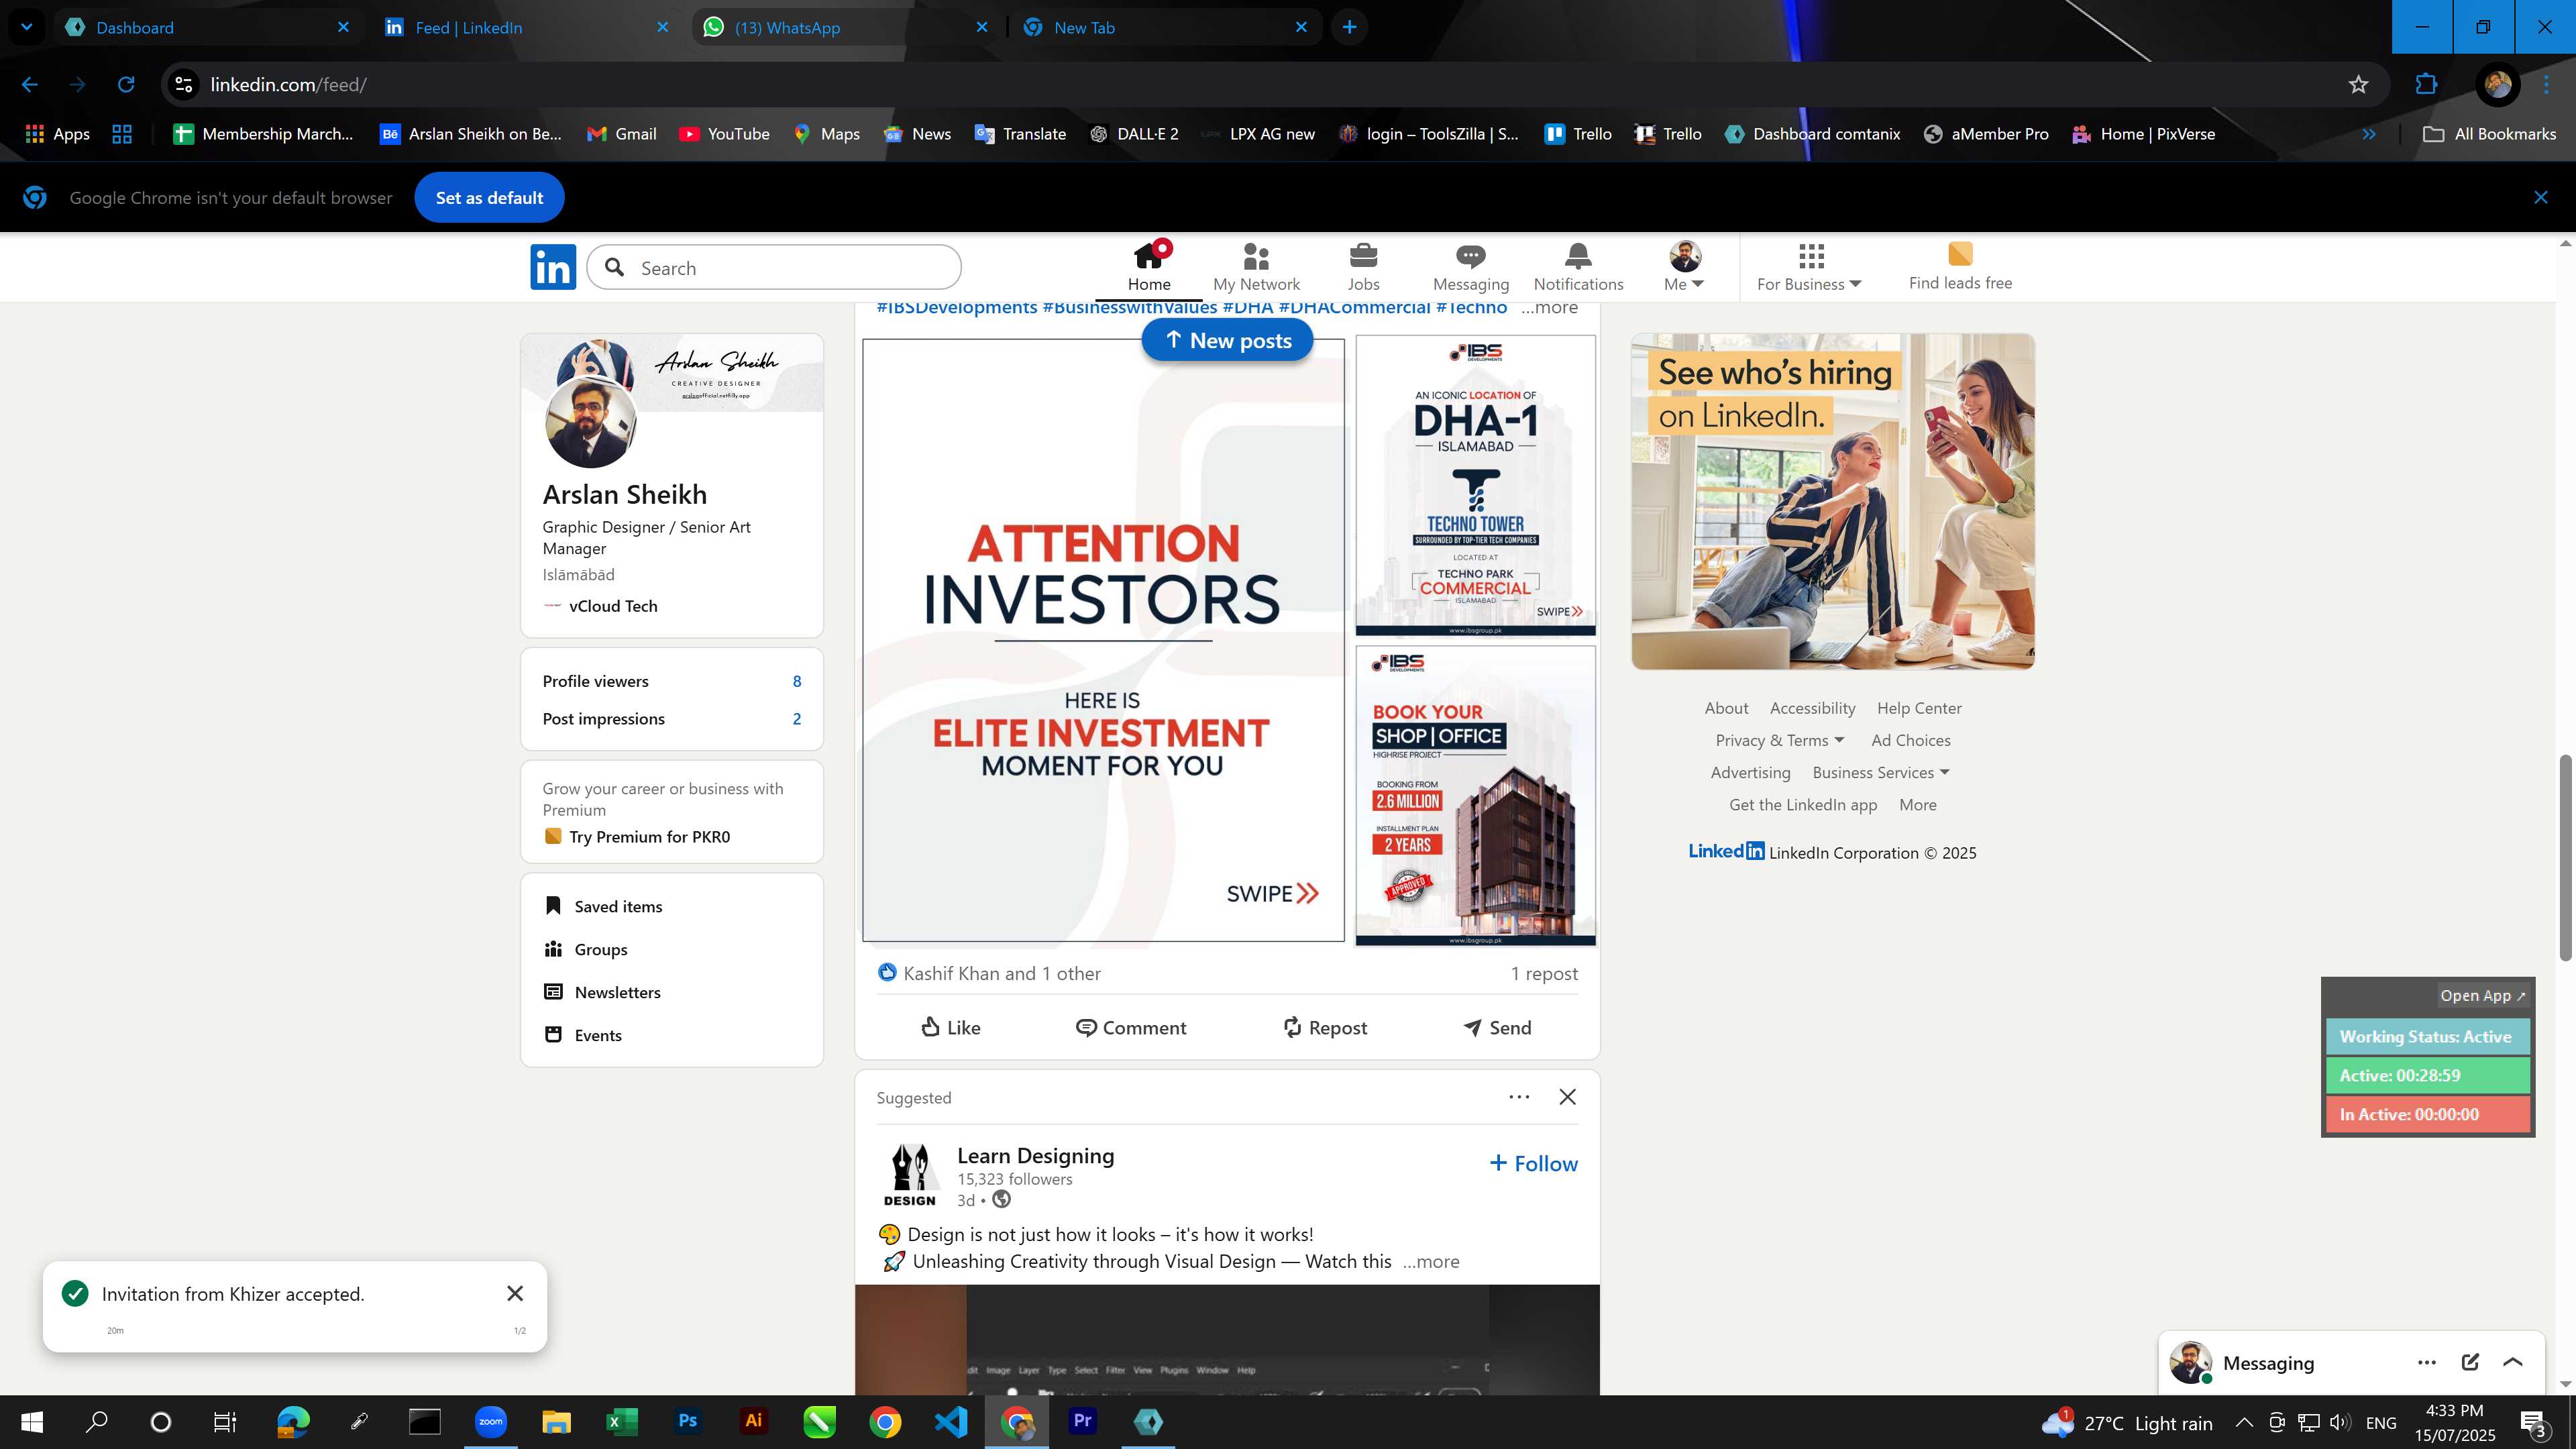Click Try Premium for PKR0
Viewport: 2576px width, 1449px height.
pos(649,837)
